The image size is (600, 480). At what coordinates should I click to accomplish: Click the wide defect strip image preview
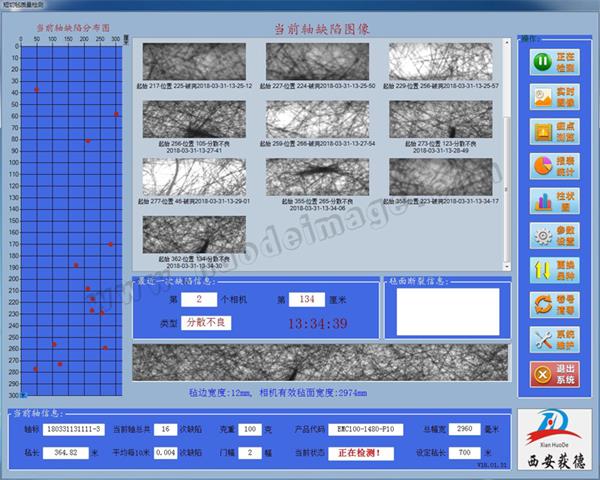pyautogui.click(x=319, y=363)
